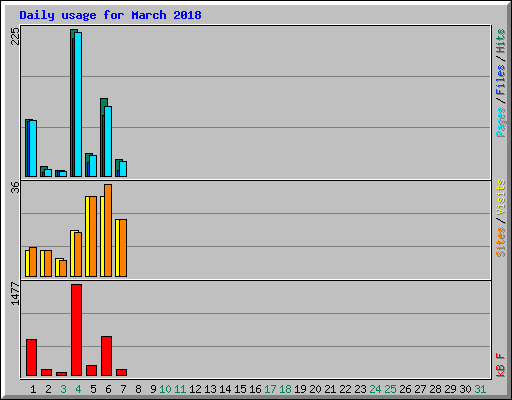512x400 pixels.
Task: Click green day 25 label
Action: tap(390, 389)
